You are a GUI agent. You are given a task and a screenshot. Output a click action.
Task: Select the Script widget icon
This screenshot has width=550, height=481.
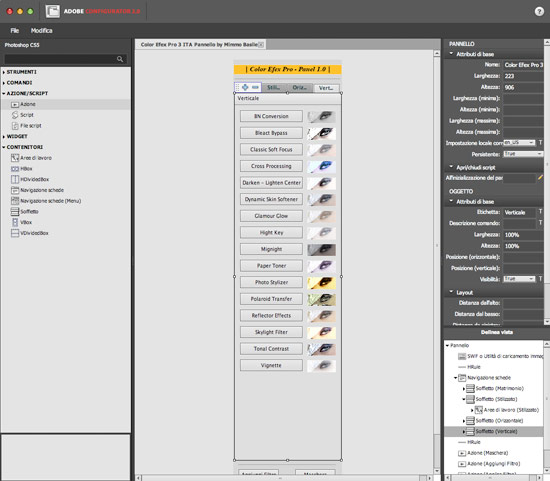[15, 115]
